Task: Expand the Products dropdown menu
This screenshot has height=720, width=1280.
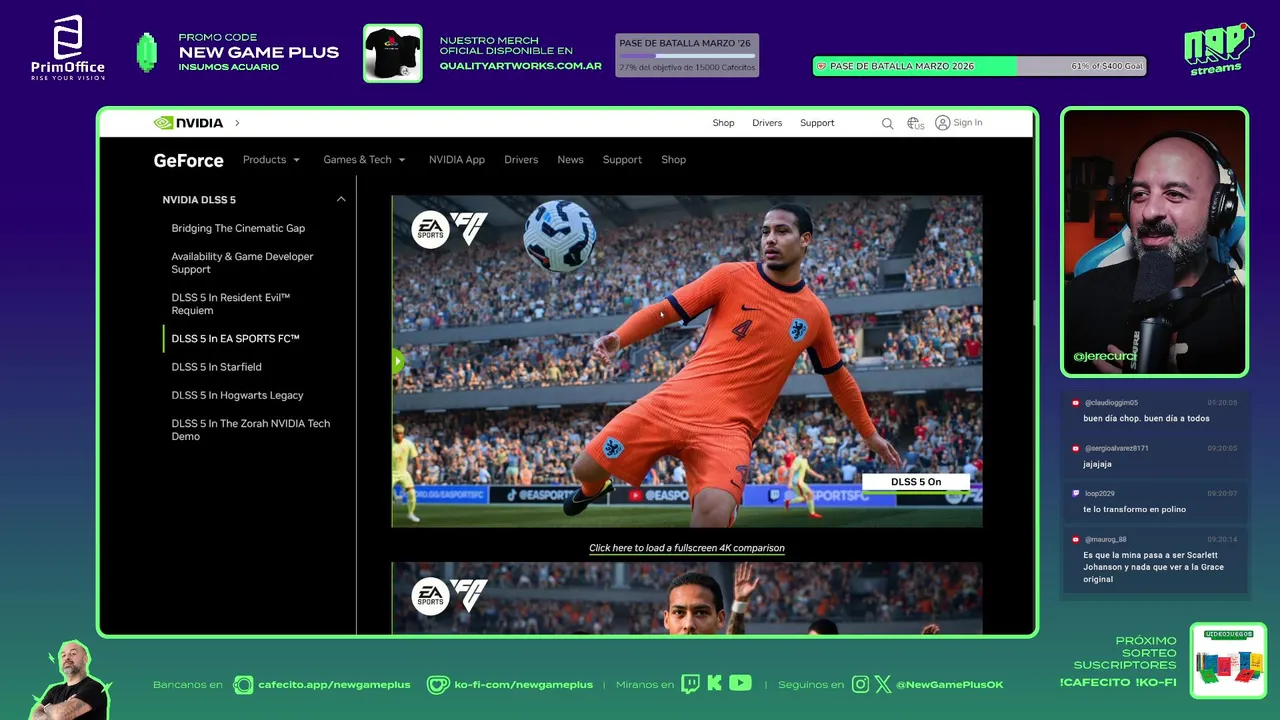Action: (x=271, y=160)
